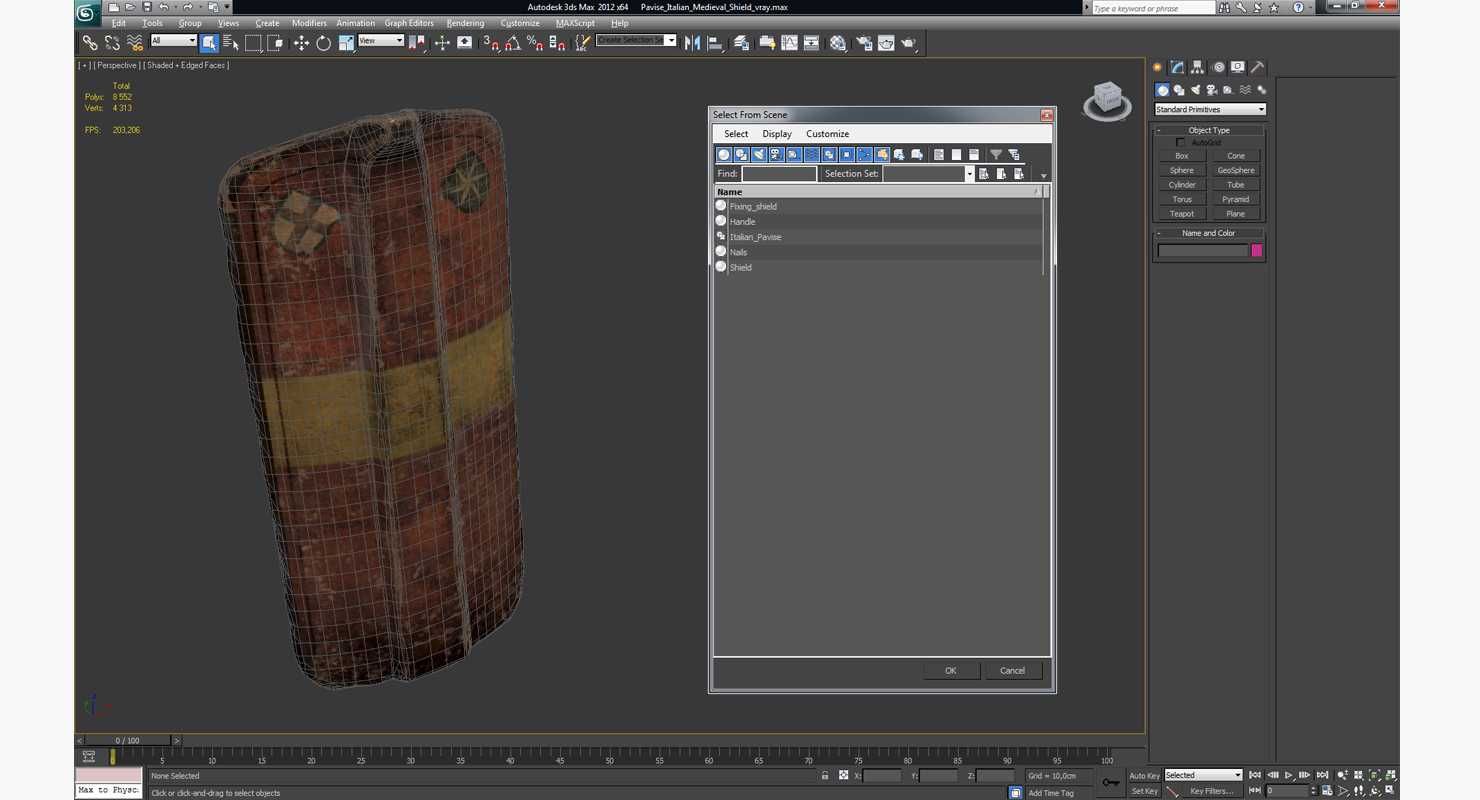Open Select by Name tool

click(x=231, y=43)
